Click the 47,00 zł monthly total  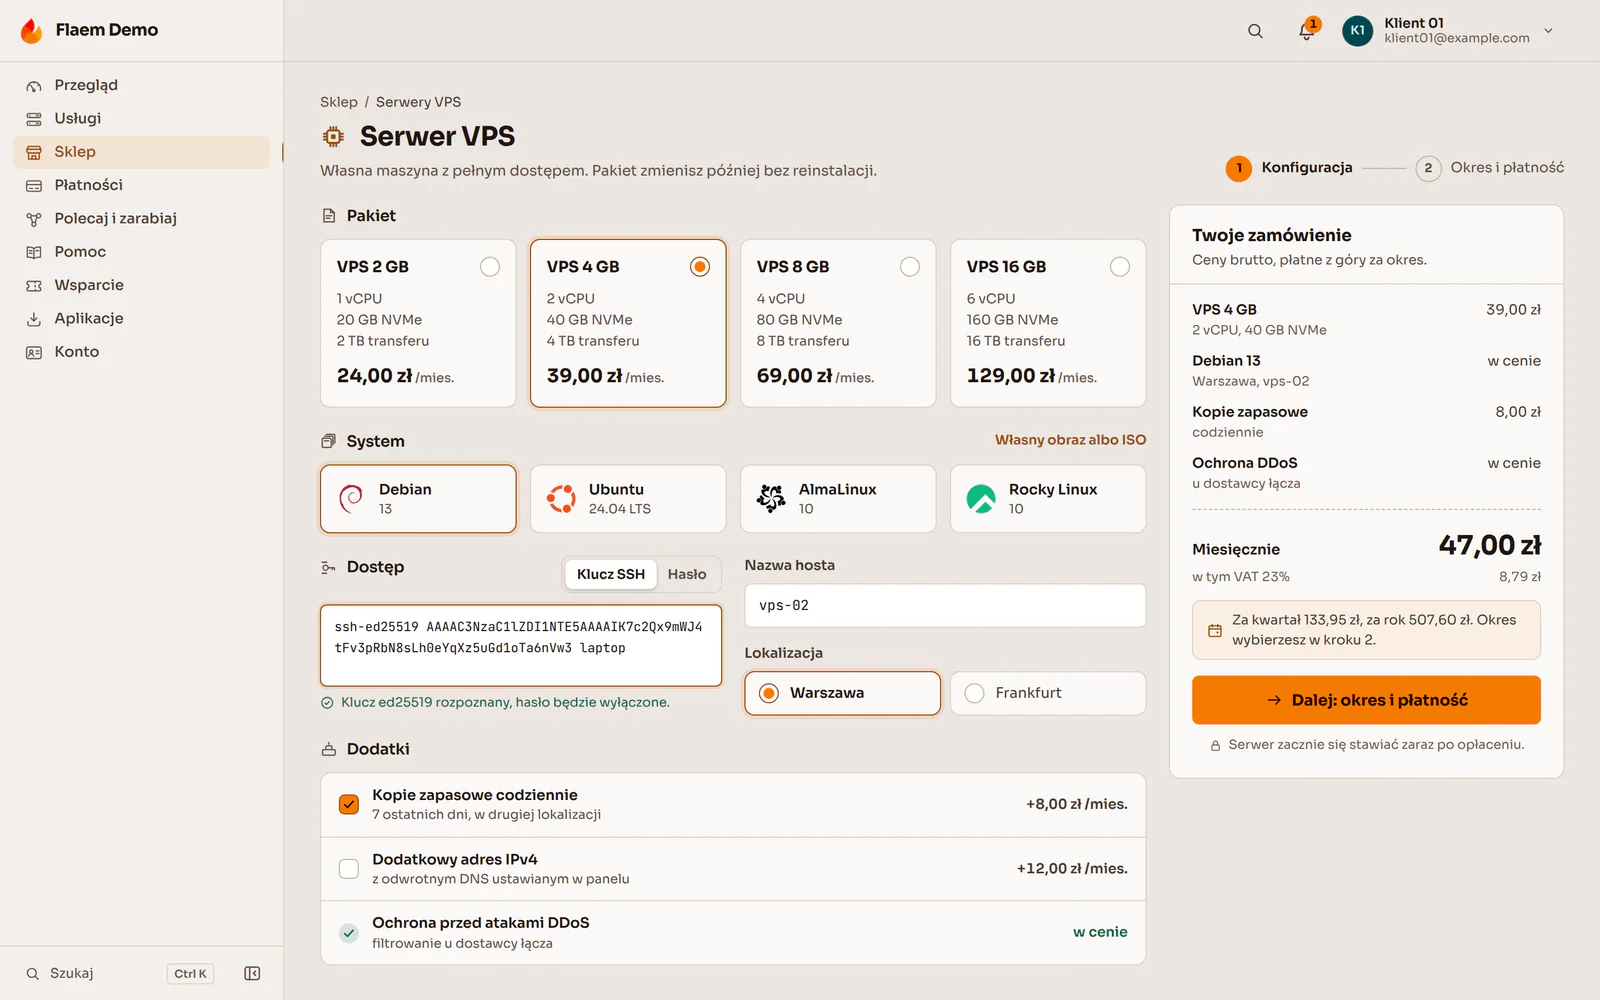pos(1489,545)
